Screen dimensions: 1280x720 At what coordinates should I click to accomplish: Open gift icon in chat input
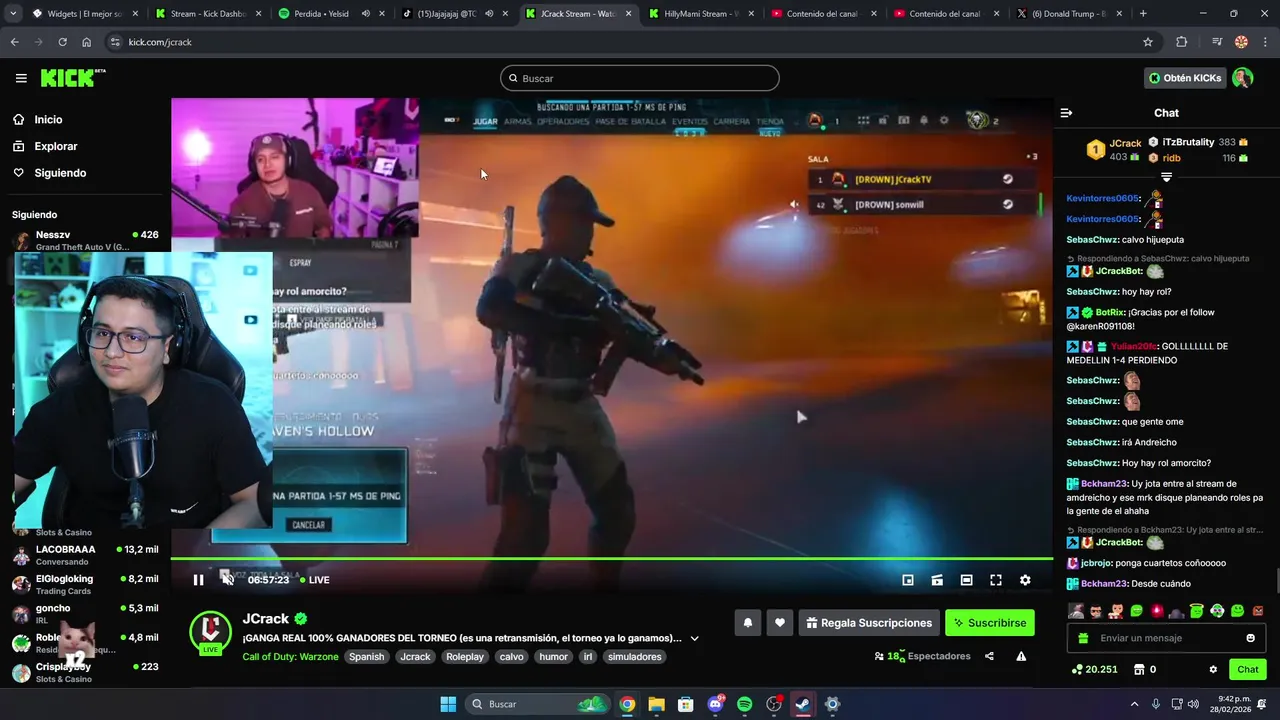[x=1083, y=638]
